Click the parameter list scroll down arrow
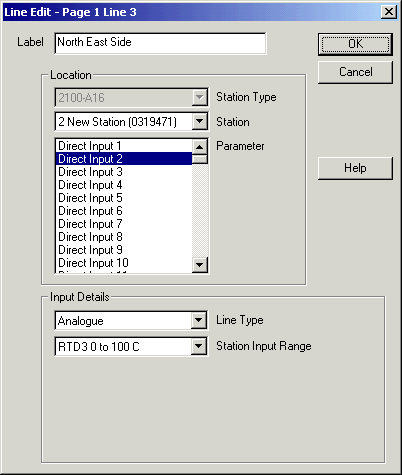 [x=200, y=265]
